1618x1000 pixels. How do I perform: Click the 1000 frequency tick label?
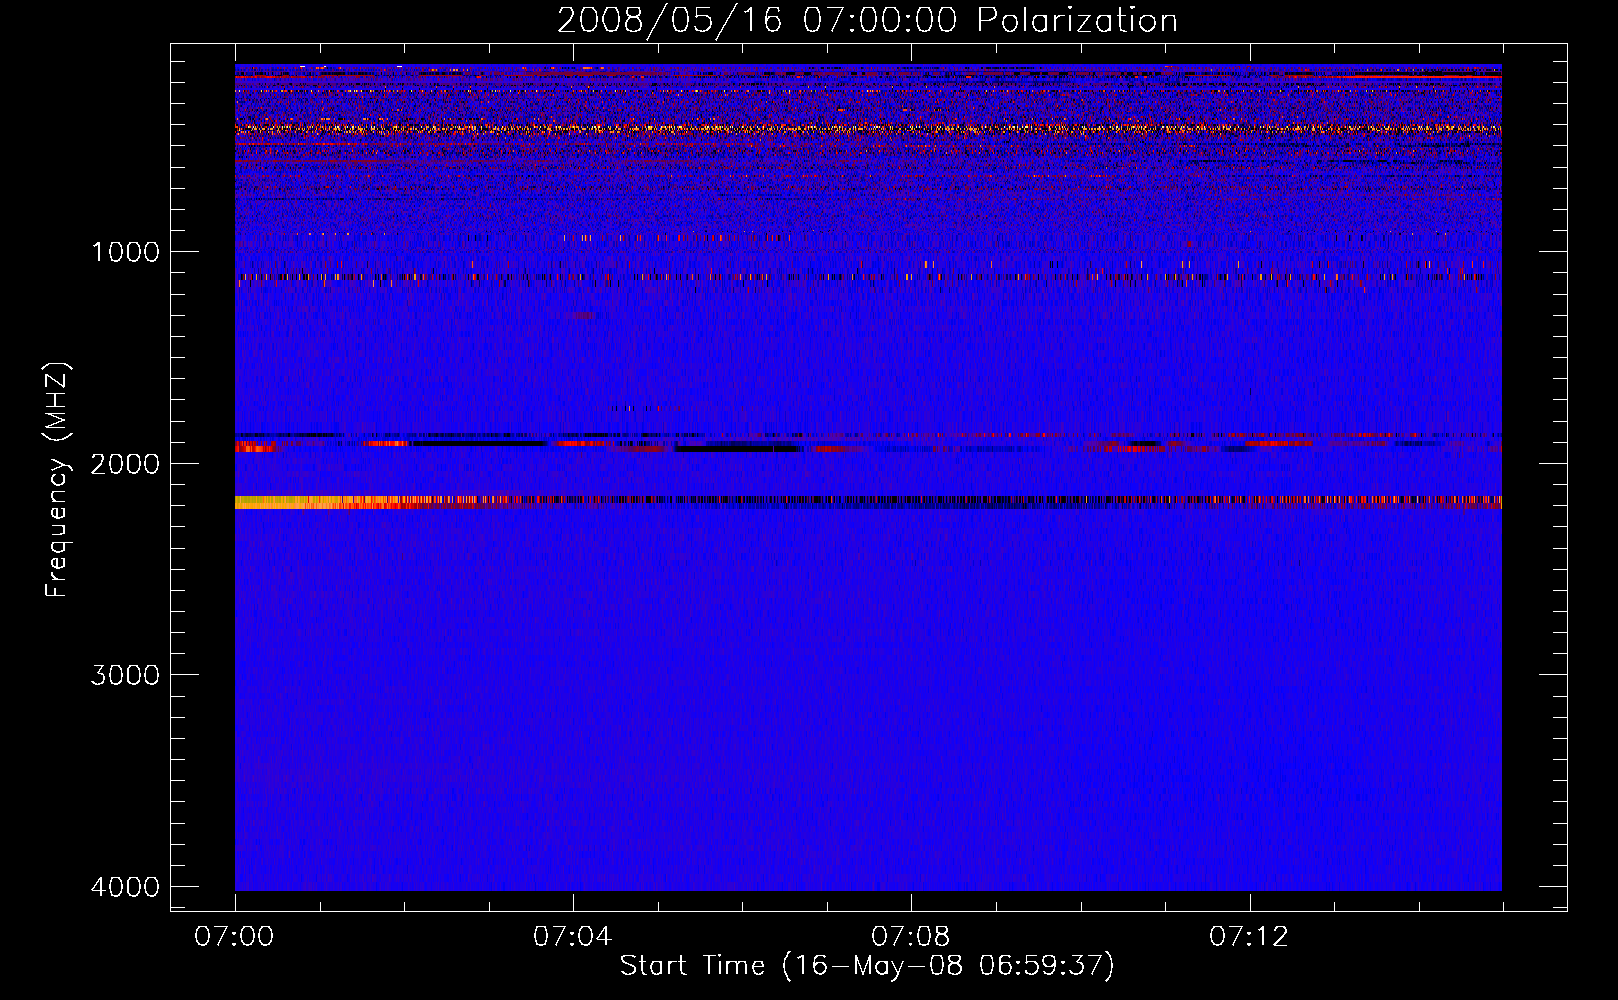pyautogui.click(x=125, y=252)
